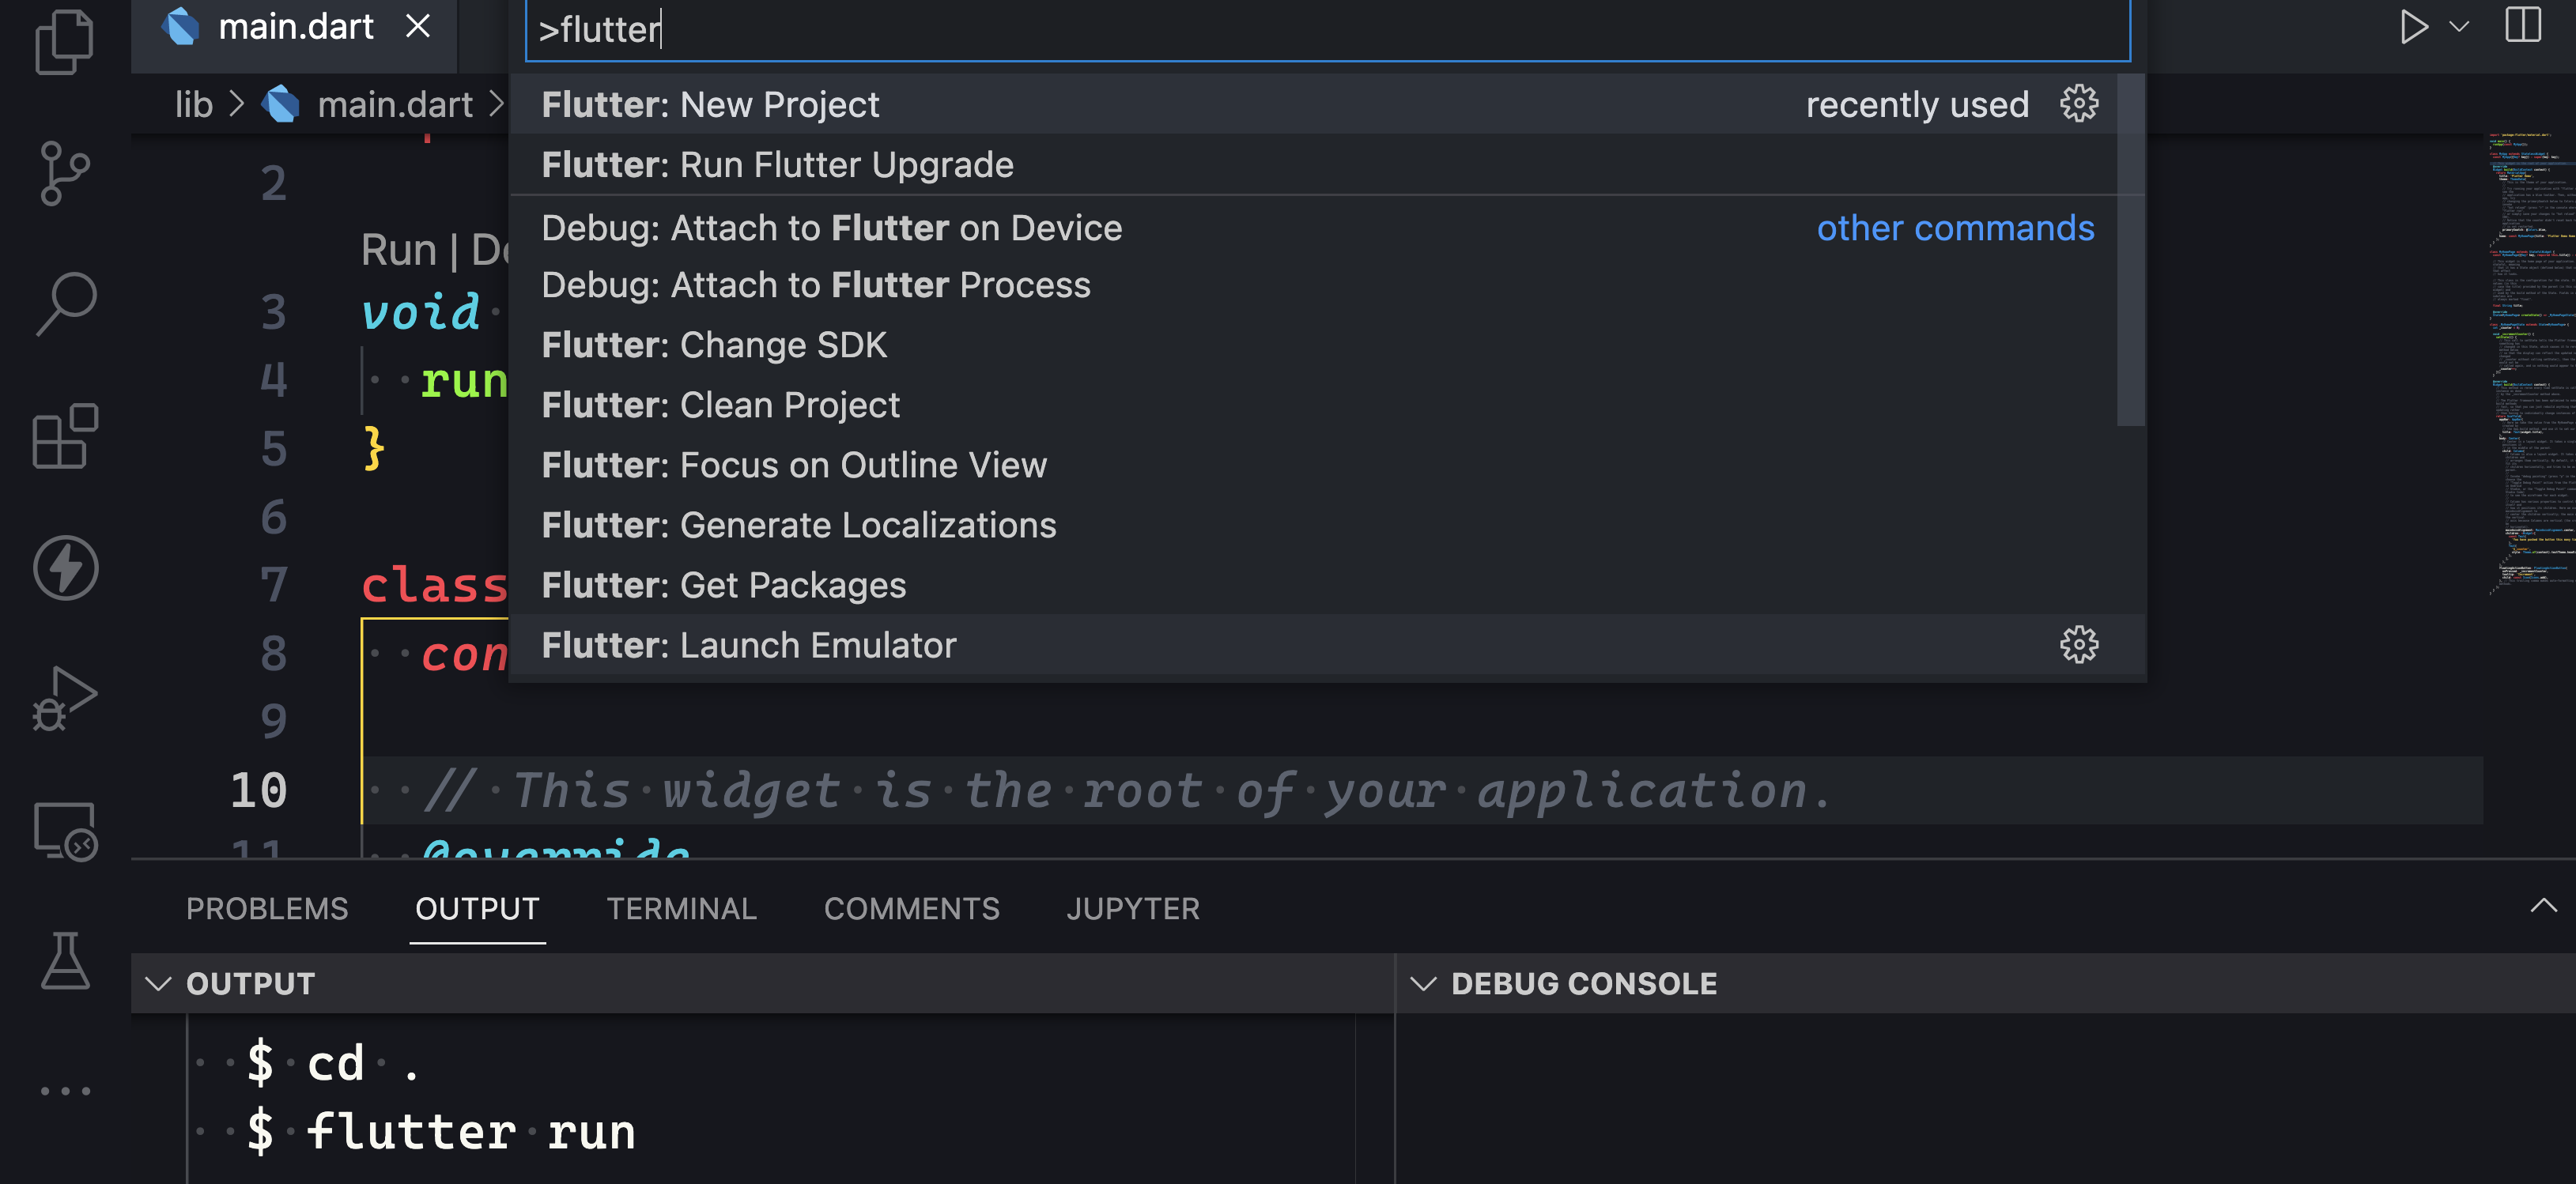Collapse the OUTPUT panel section
Viewport: 2576px width, 1184px height.
pos(158,983)
